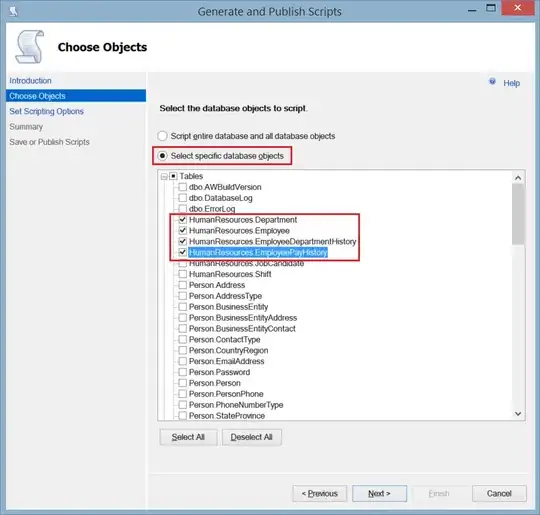
Task: Select specific database objects radio button
Action: 162,156
